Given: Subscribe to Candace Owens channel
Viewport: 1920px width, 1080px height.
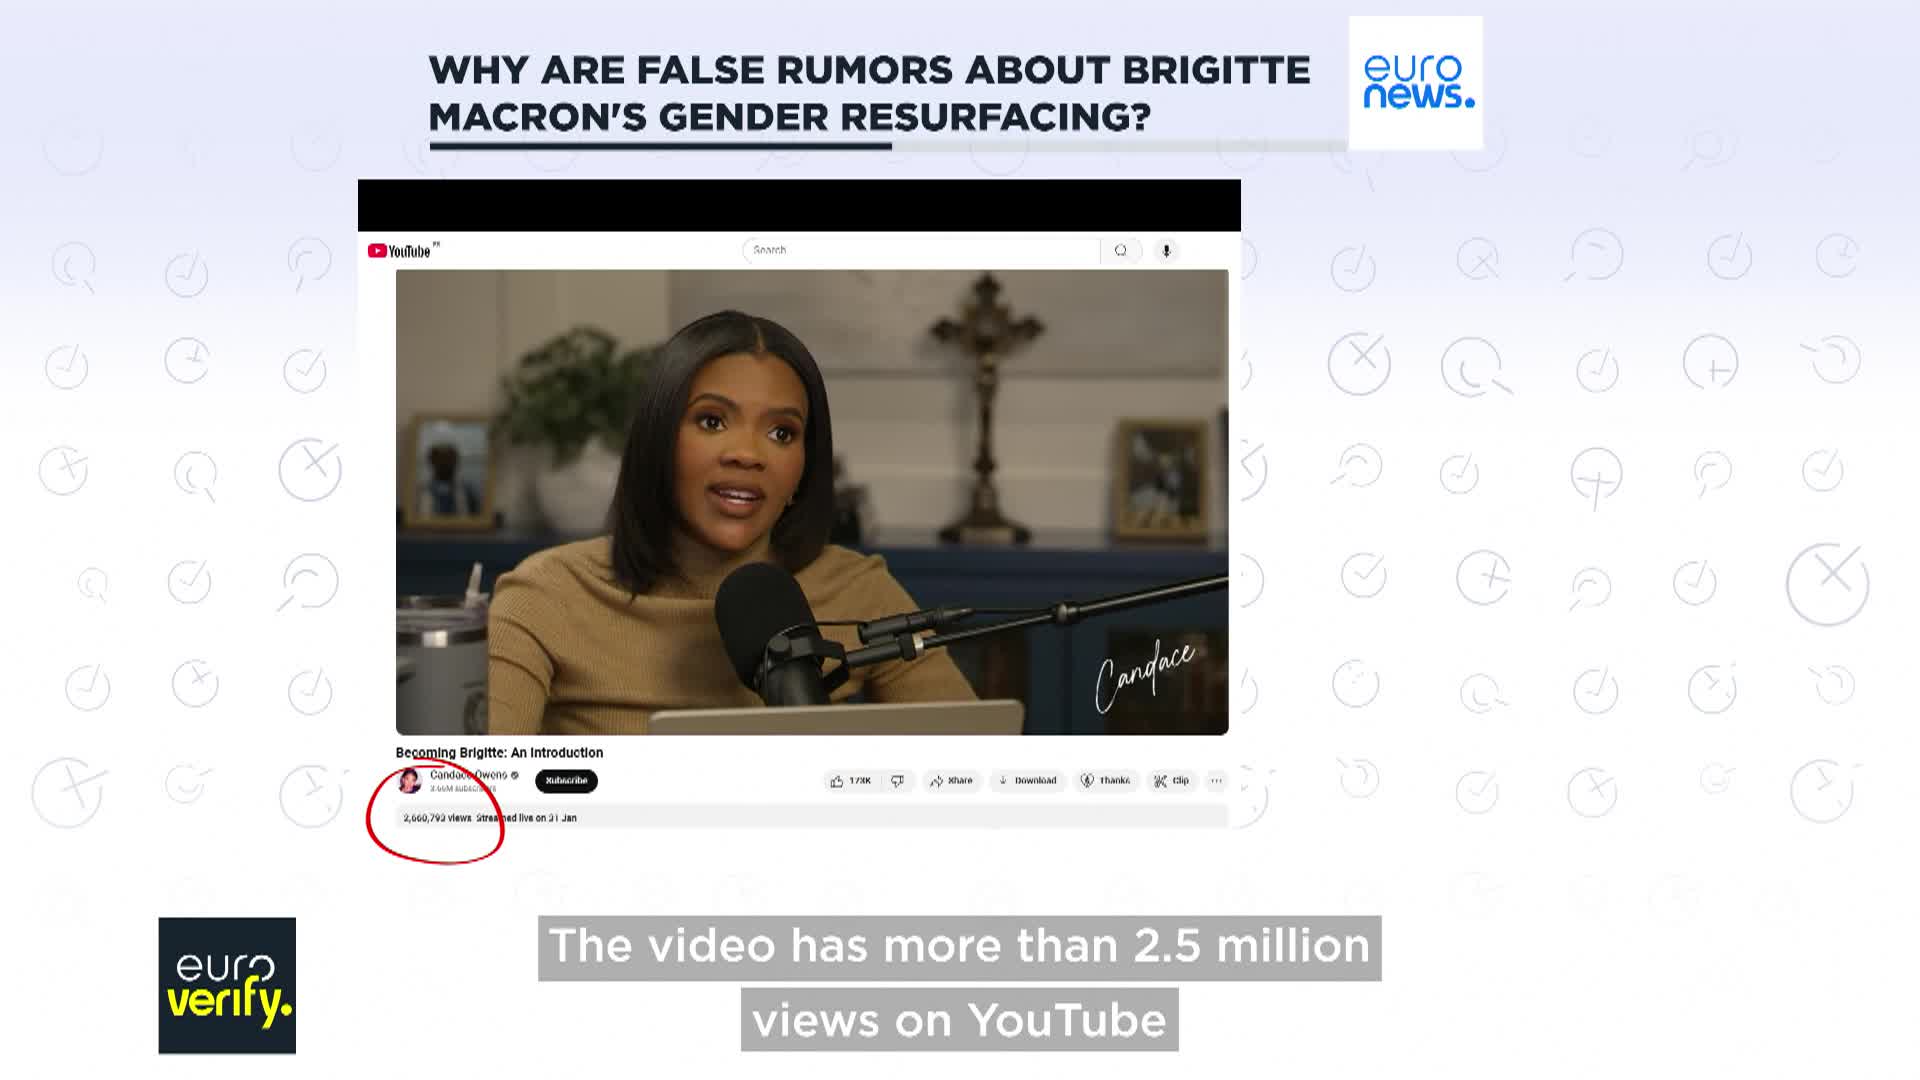Looking at the screenshot, I should pos(566,781).
